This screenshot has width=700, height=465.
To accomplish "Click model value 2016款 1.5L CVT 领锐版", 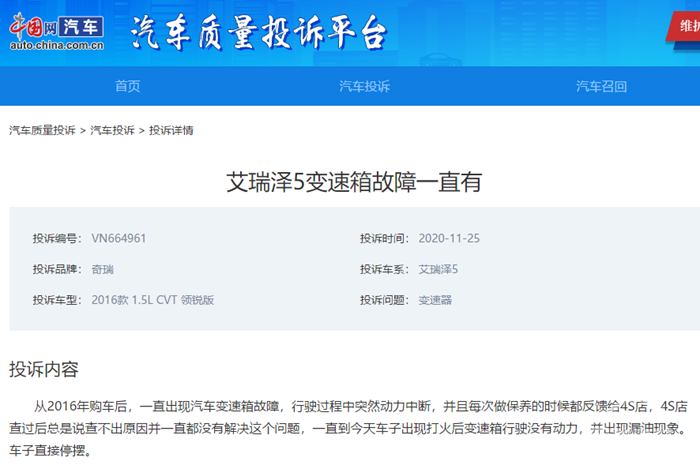I will click(153, 300).
